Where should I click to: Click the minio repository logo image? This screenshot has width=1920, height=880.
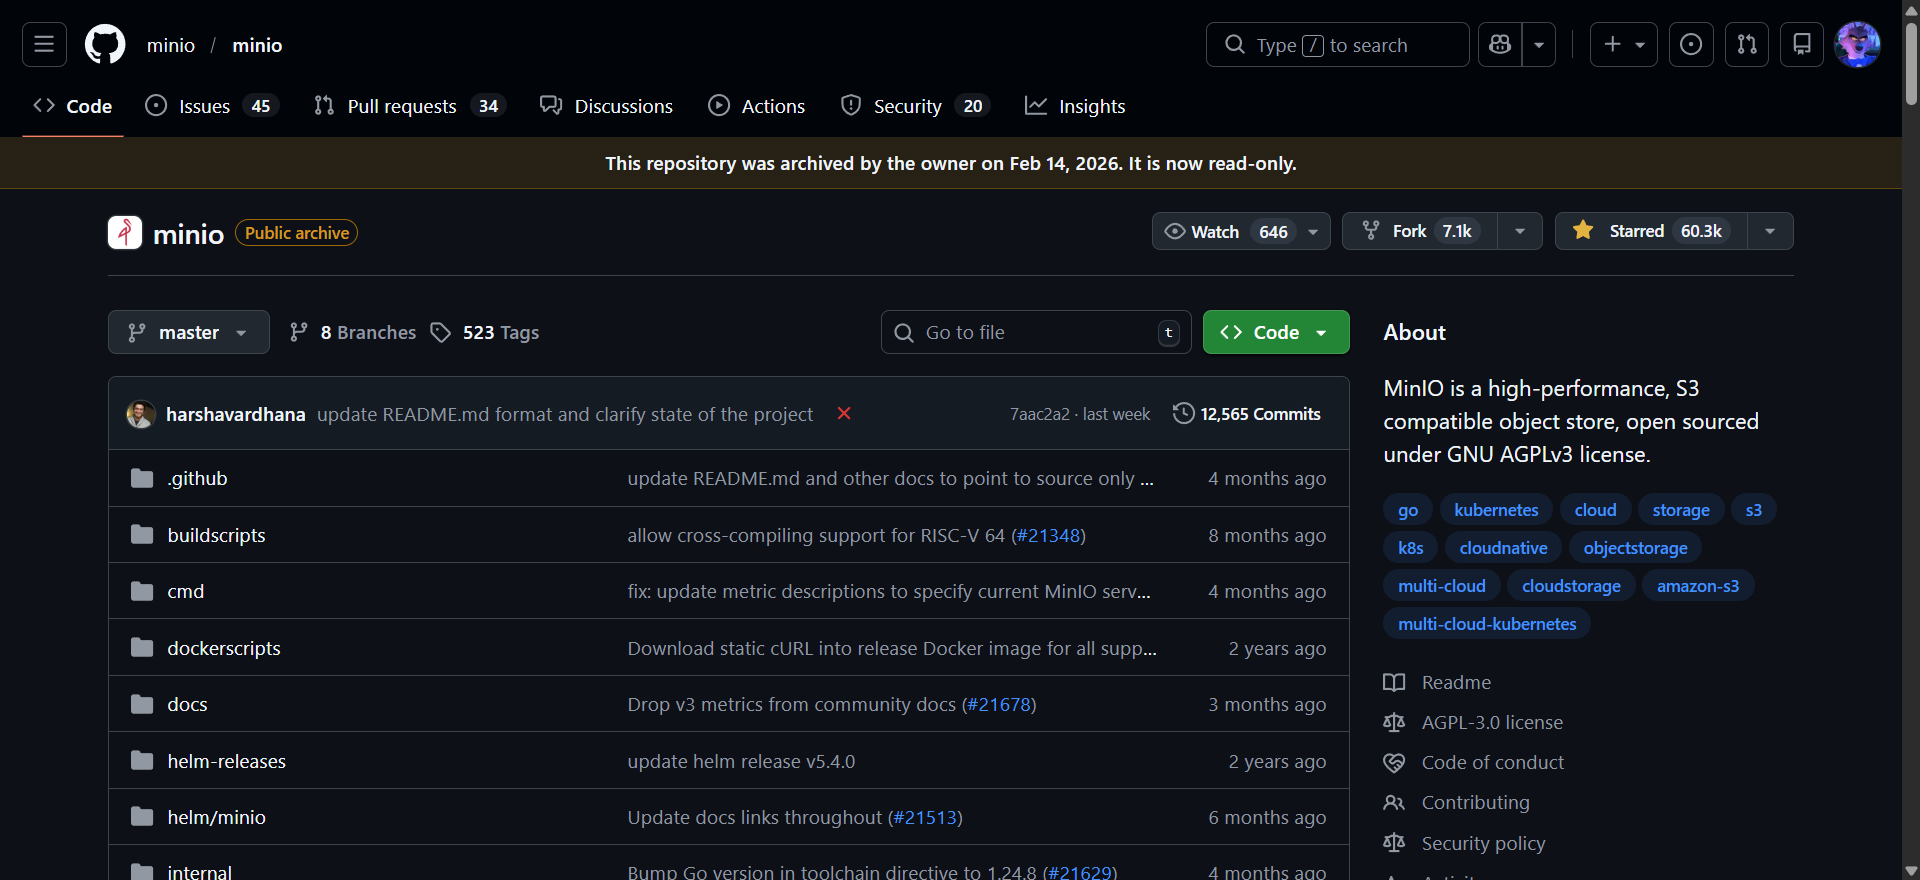click(125, 233)
